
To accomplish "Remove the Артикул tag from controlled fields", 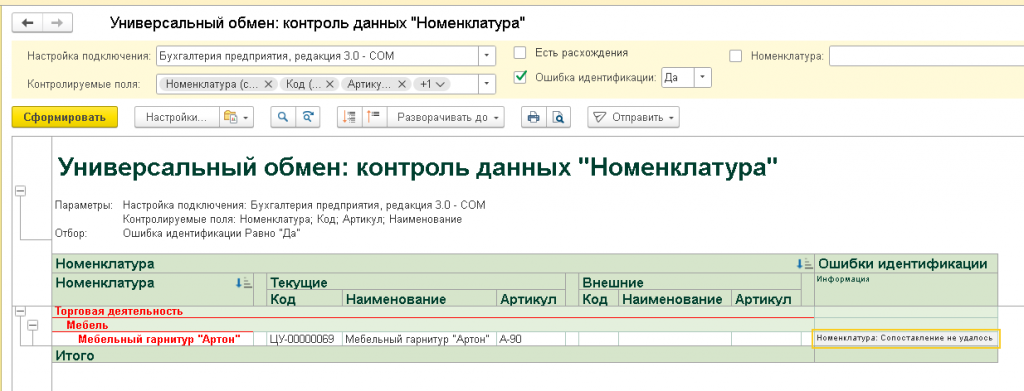I will (x=402, y=84).
